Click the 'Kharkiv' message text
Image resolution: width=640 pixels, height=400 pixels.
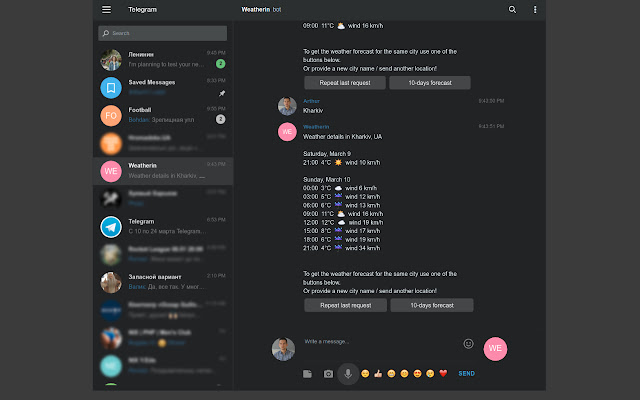coord(313,111)
